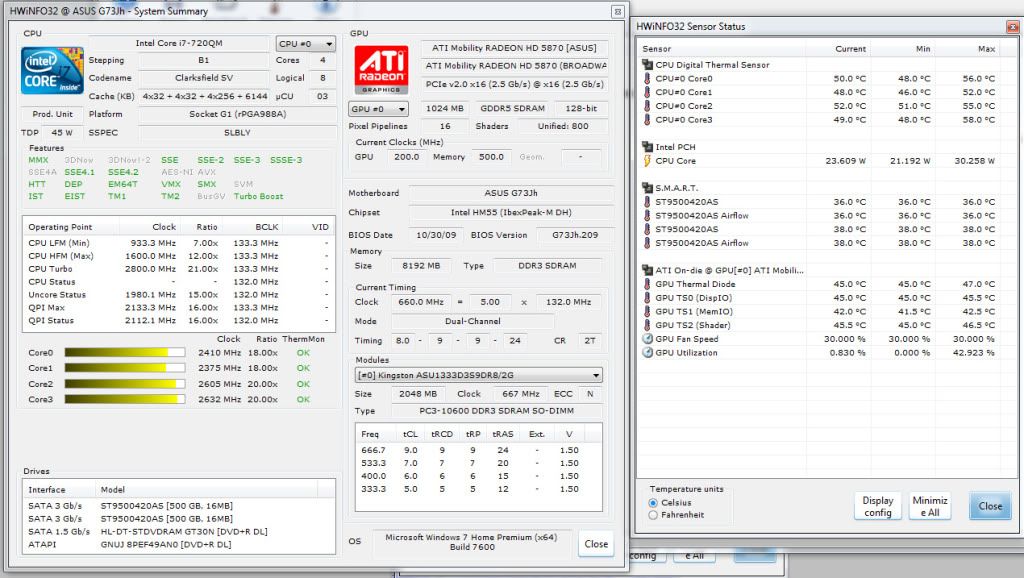
Task: Select the CPU name field Intel Core i7-720QM
Action: click(179, 43)
